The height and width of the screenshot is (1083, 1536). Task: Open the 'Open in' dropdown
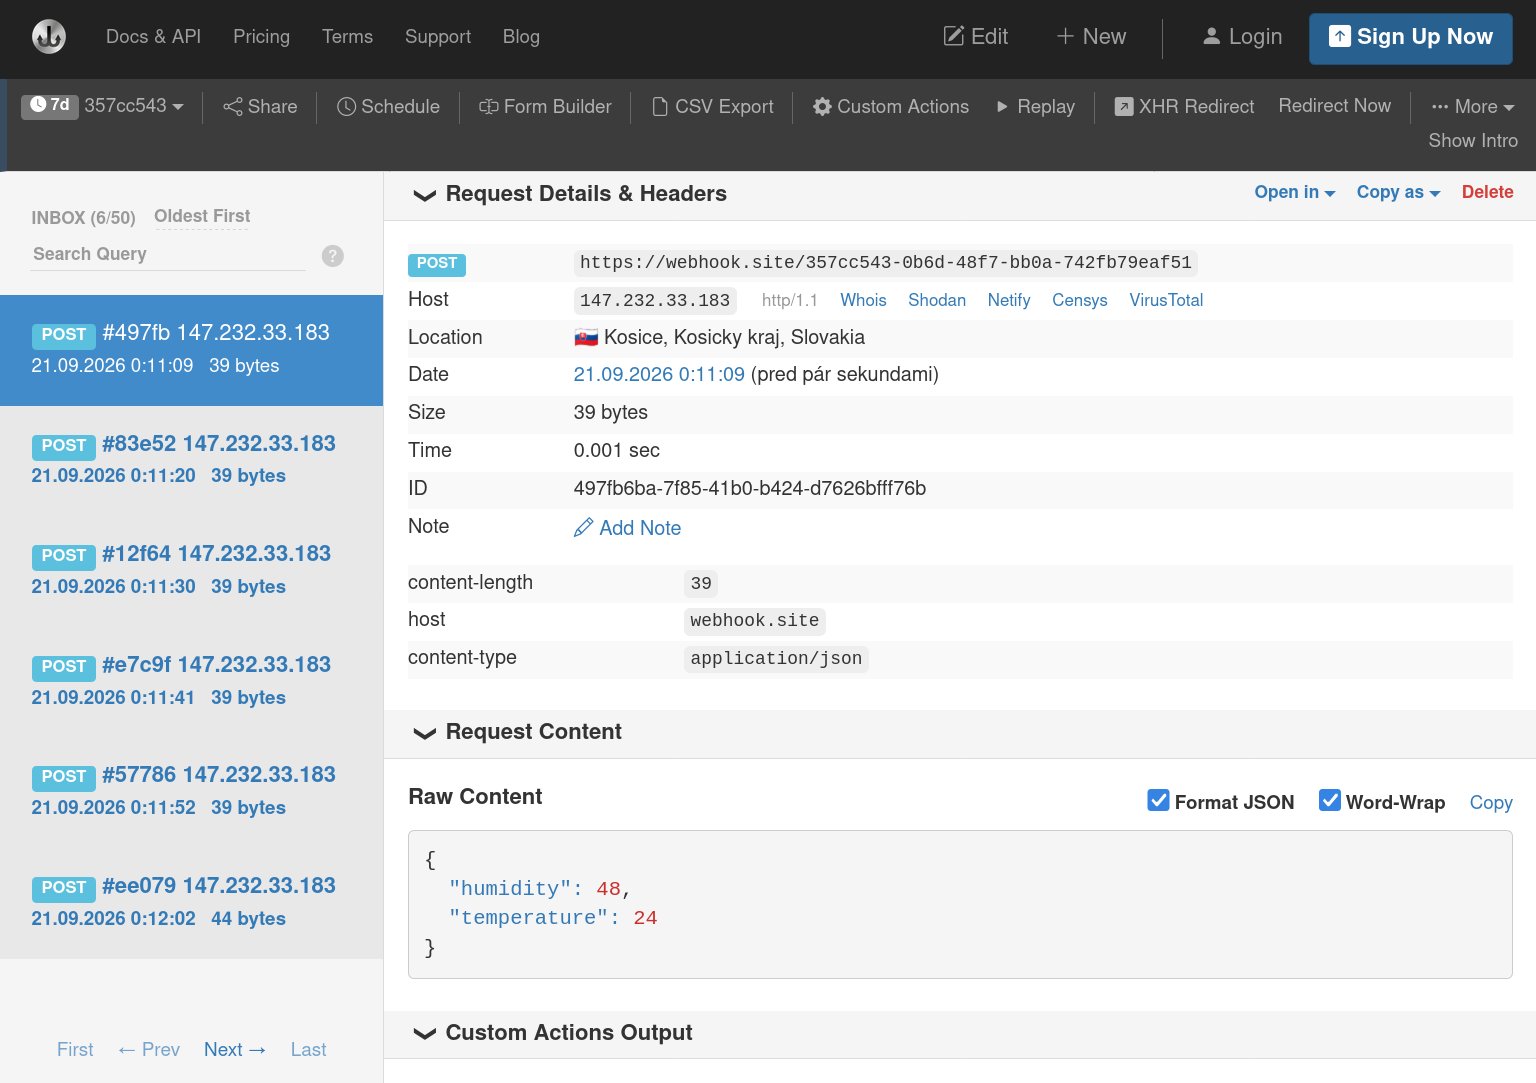(x=1294, y=192)
